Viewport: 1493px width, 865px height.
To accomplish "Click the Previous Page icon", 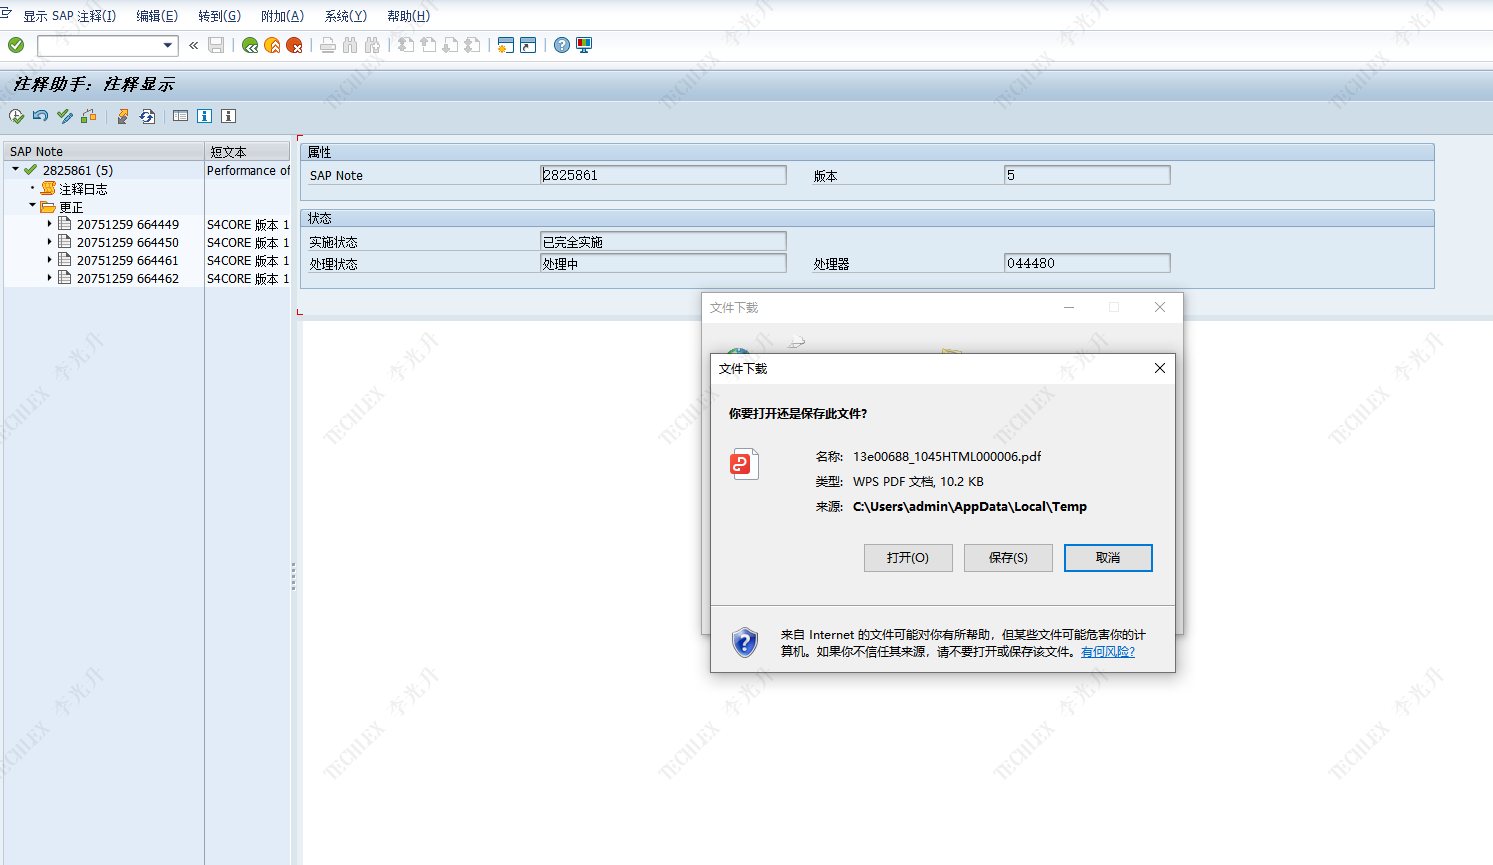I will pyautogui.click(x=428, y=45).
